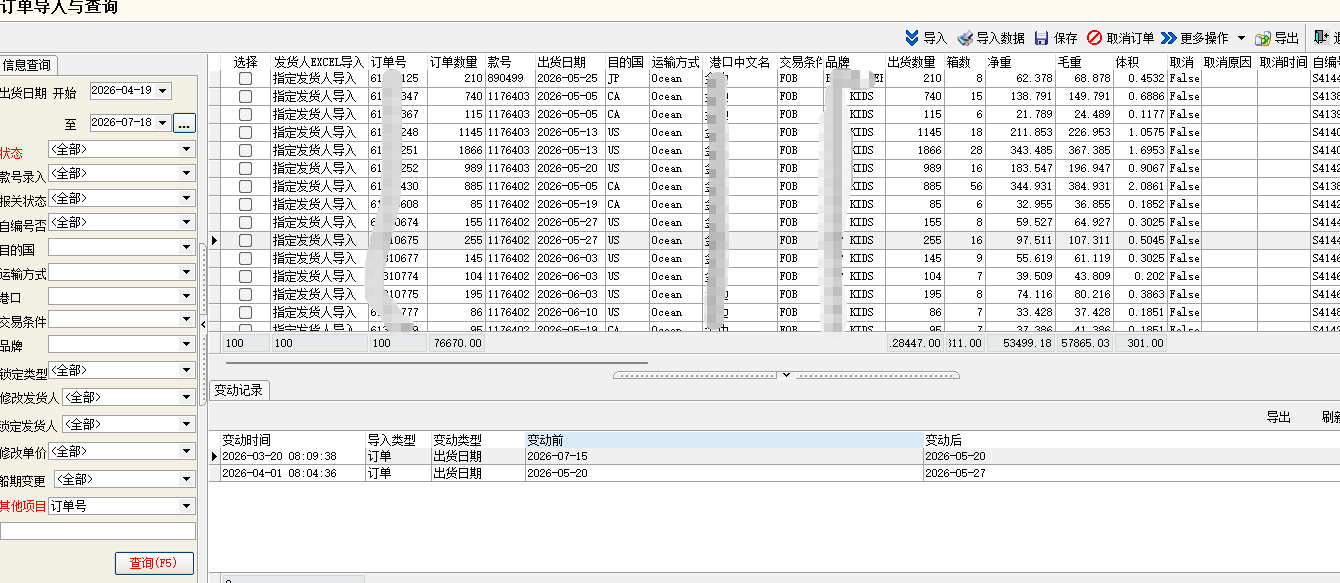Click the gross weight cell 384.931
This screenshot has width=1340, height=583.
click(x=1085, y=186)
